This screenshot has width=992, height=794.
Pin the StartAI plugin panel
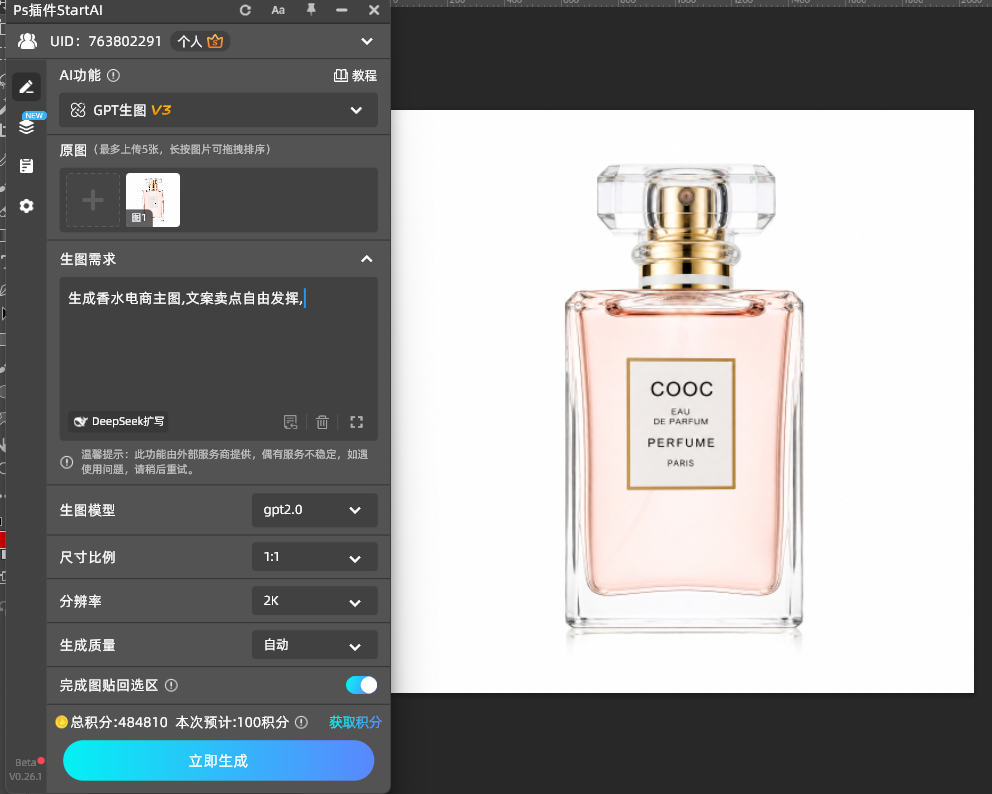pyautogui.click(x=311, y=9)
